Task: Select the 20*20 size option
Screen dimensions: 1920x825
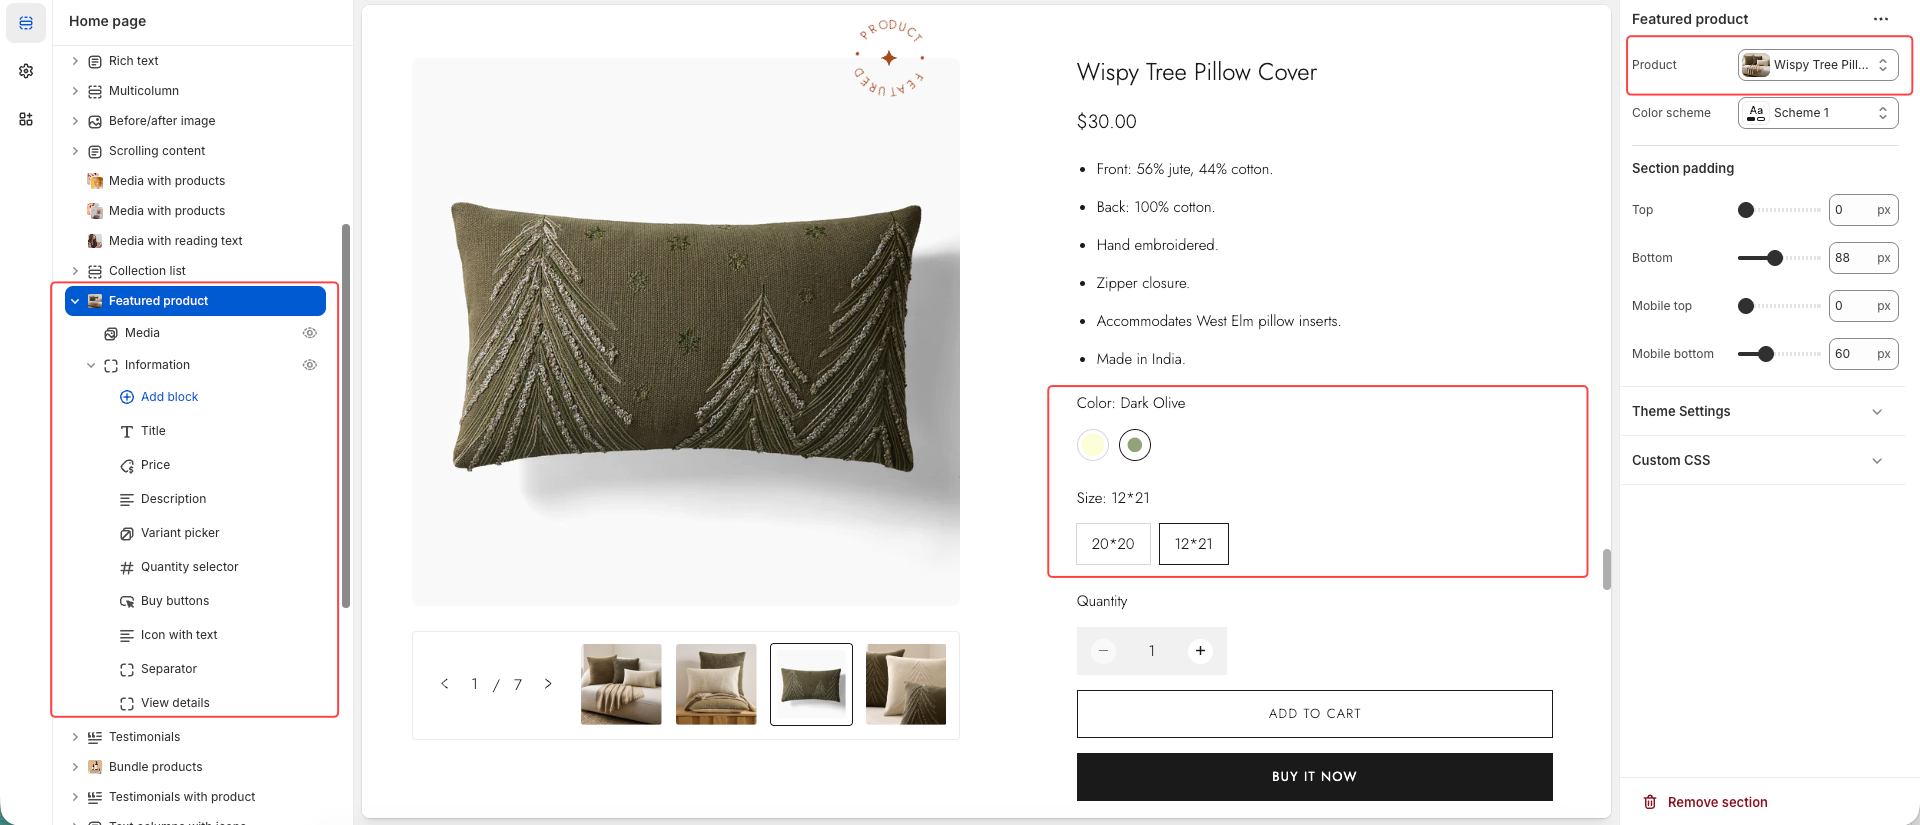Action: (1113, 544)
